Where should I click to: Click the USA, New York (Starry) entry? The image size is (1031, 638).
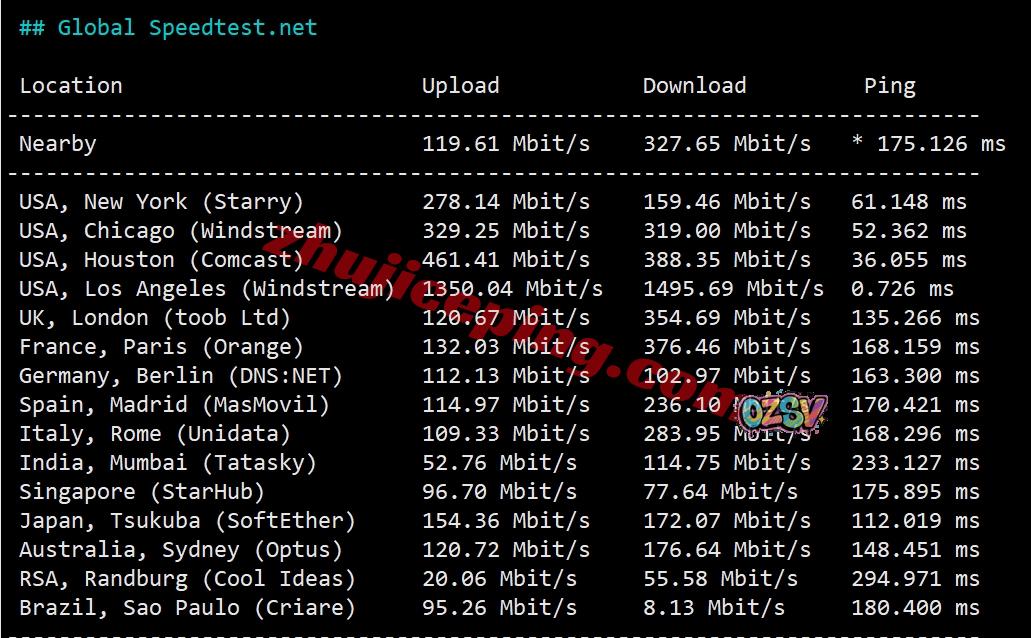coord(161,202)
